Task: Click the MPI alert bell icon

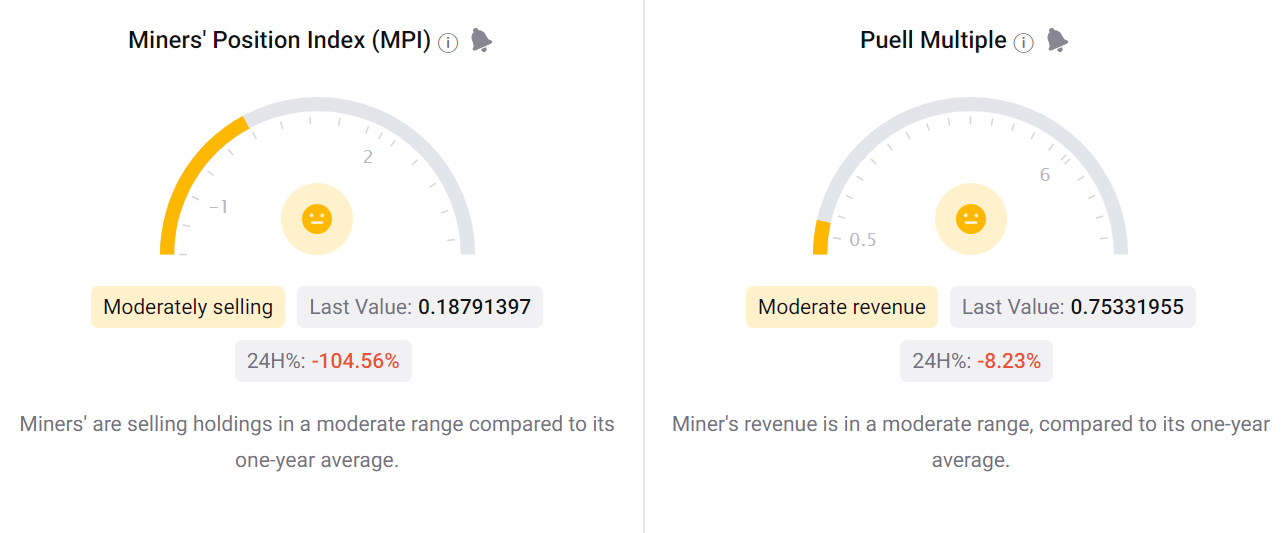Action: click(481, 40)
